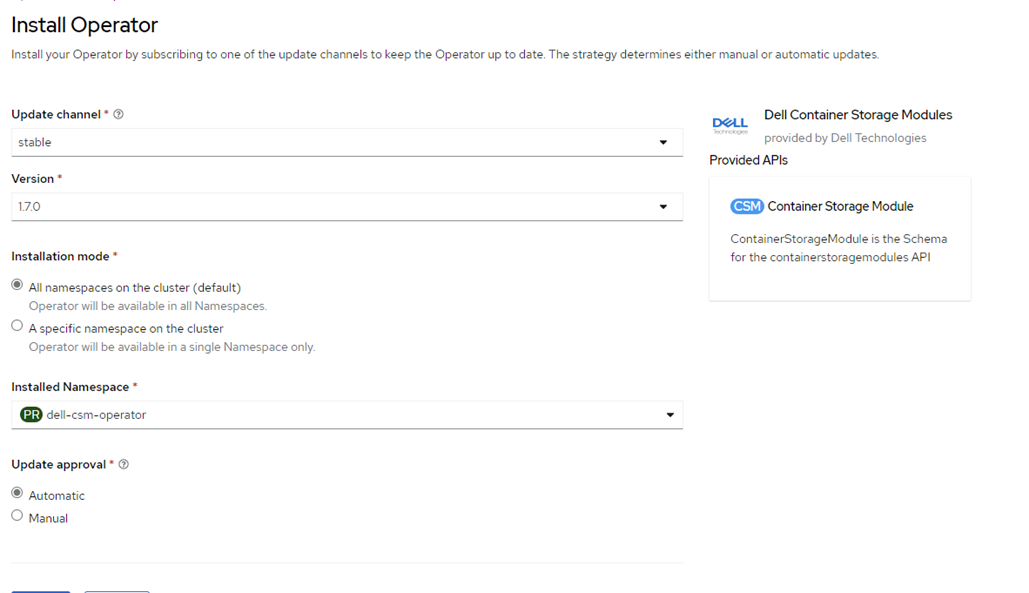Click the Update approval help icon
The image size is (1029, 593).
click(123, 464)
